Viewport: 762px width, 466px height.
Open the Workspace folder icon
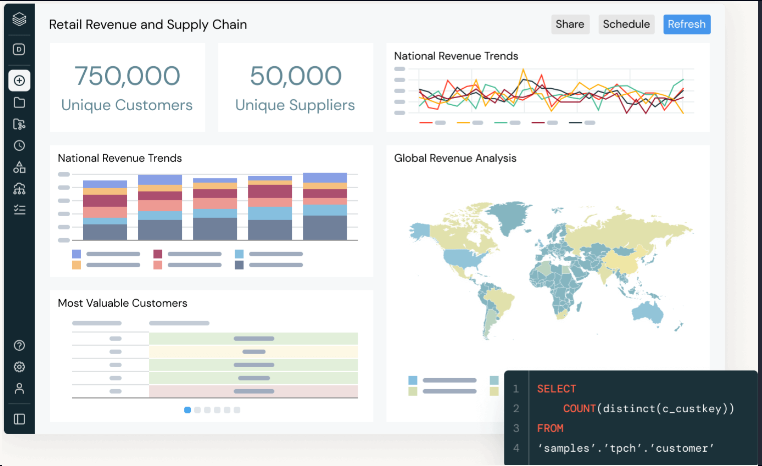pos(19,102)
